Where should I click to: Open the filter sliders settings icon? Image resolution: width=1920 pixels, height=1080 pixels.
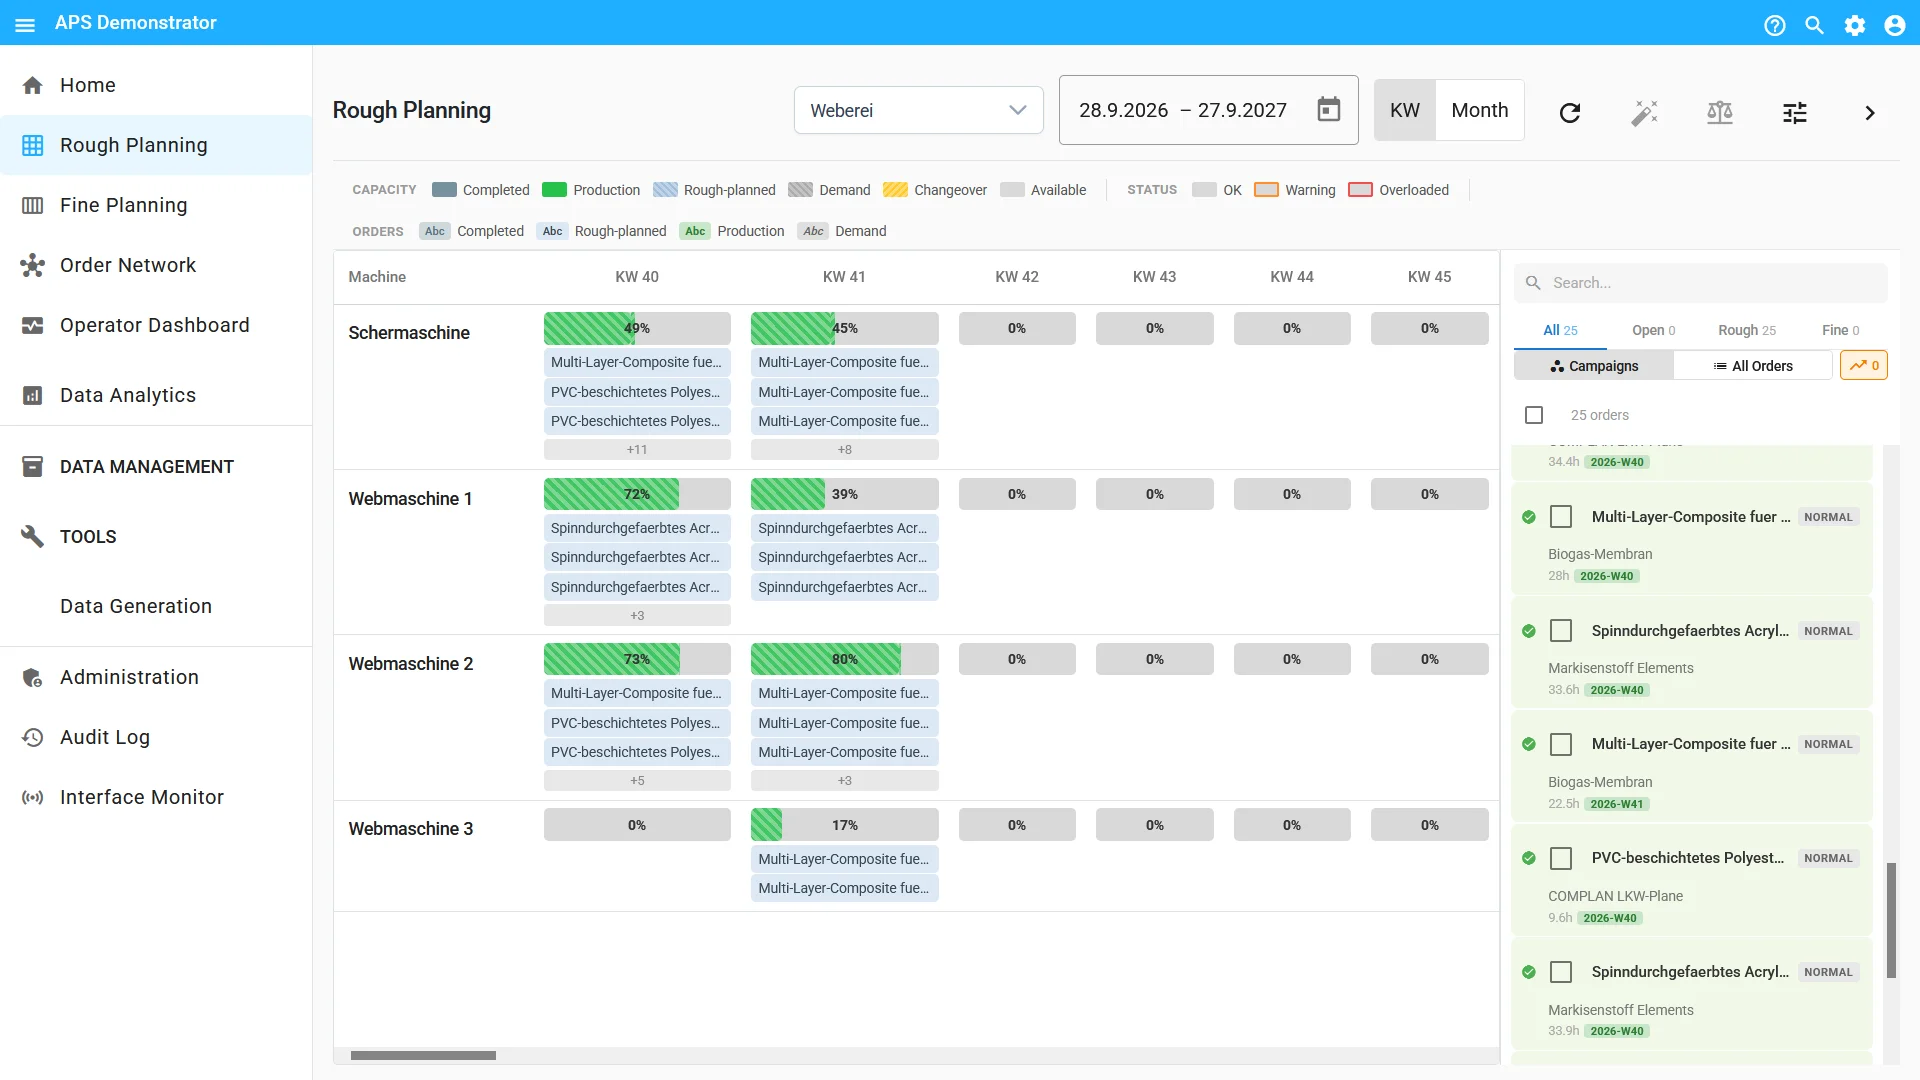[1795, 112]
